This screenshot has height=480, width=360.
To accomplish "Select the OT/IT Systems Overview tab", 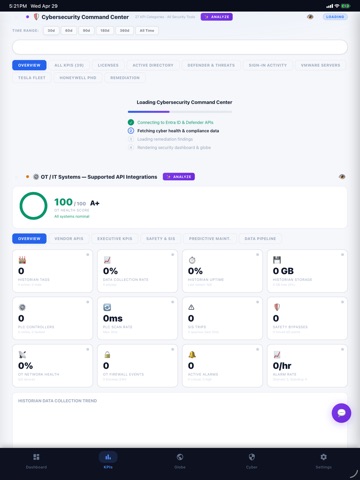I will pos(29,239).
